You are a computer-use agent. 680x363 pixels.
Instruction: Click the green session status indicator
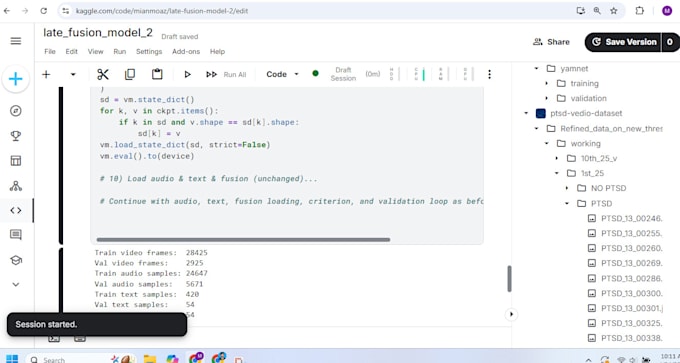tap(315, 73)
